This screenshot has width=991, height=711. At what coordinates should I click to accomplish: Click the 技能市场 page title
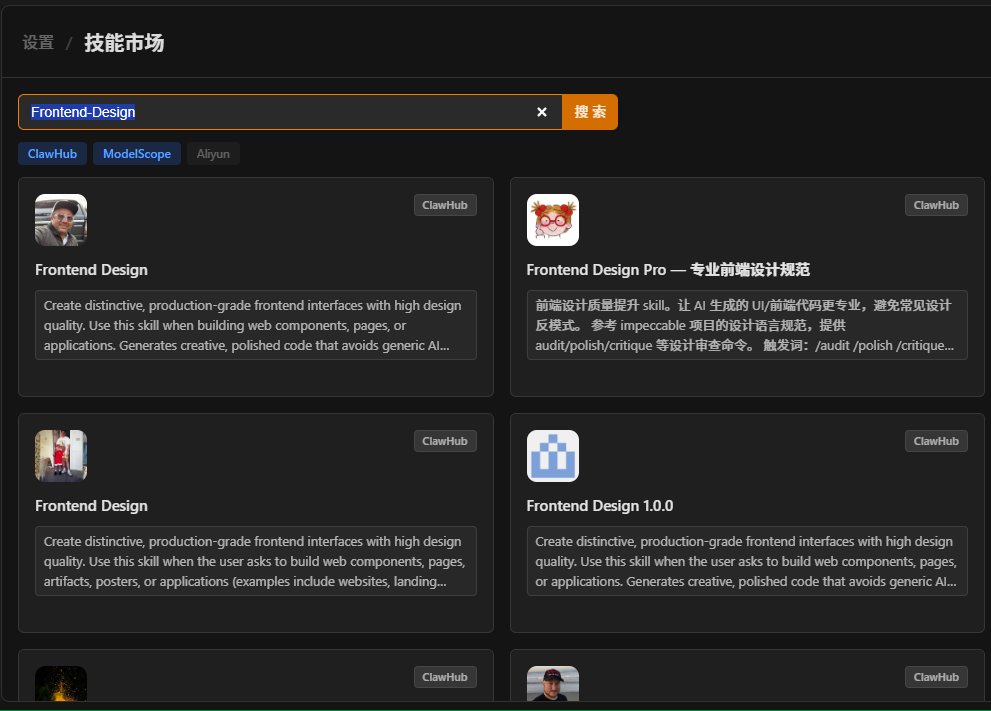(x=125, y=42)
